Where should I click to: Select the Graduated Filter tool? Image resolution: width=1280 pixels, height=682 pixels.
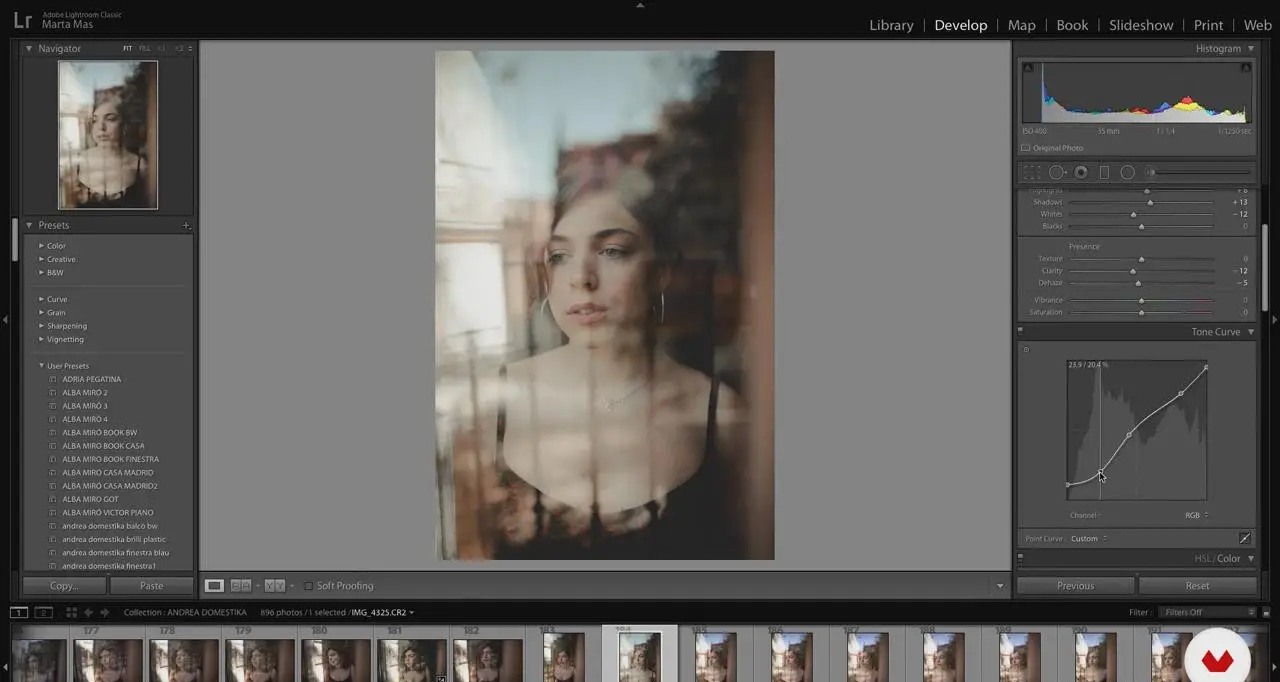tap(1104, 172)
